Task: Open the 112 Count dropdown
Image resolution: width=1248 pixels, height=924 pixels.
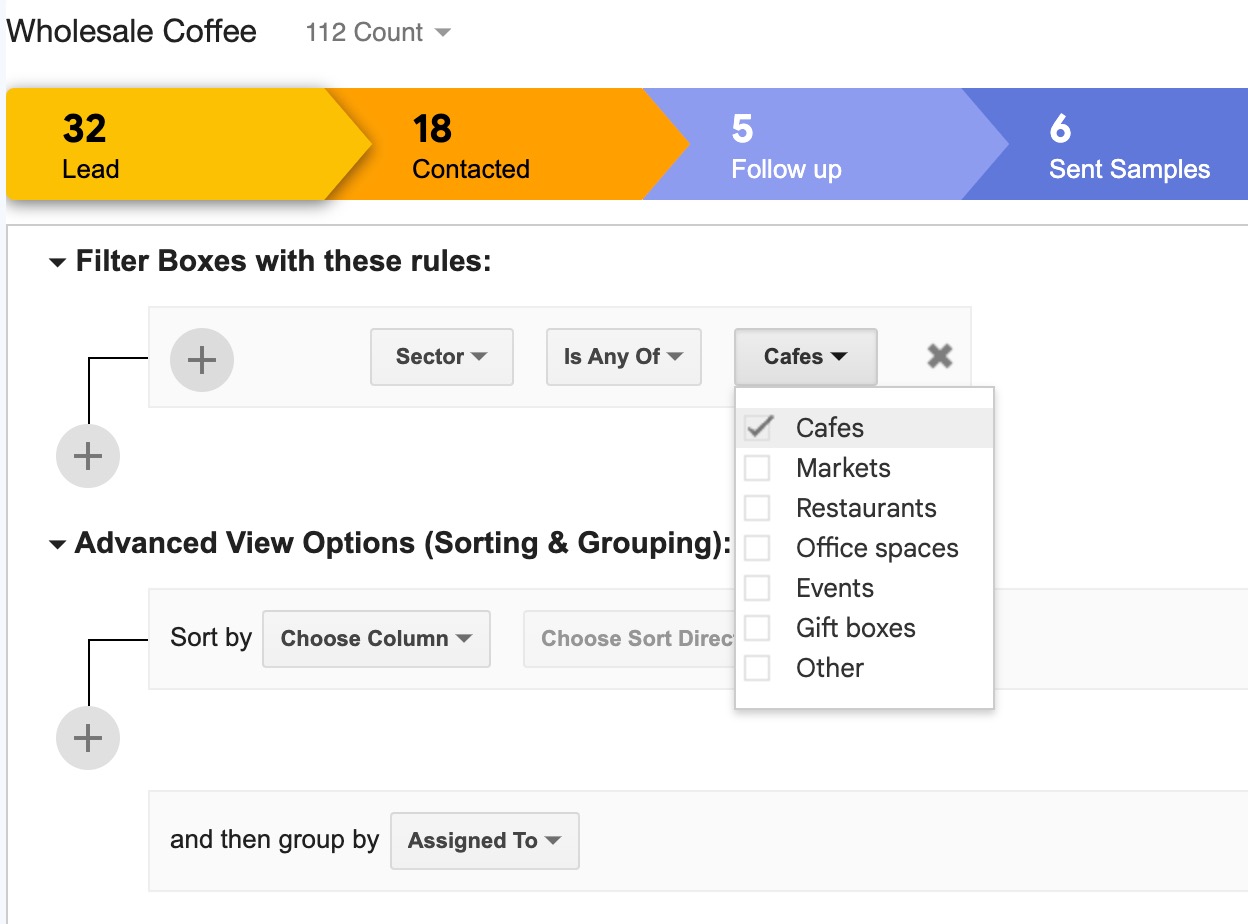Action: tap(378, 32)
